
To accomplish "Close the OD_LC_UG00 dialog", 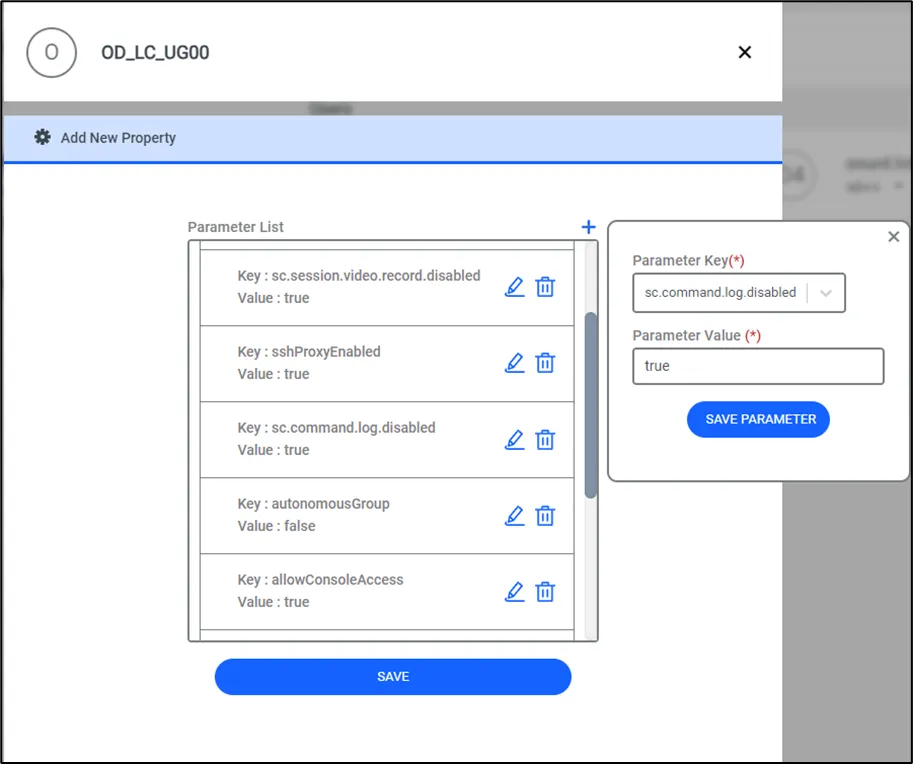I will tap(745, 52).
